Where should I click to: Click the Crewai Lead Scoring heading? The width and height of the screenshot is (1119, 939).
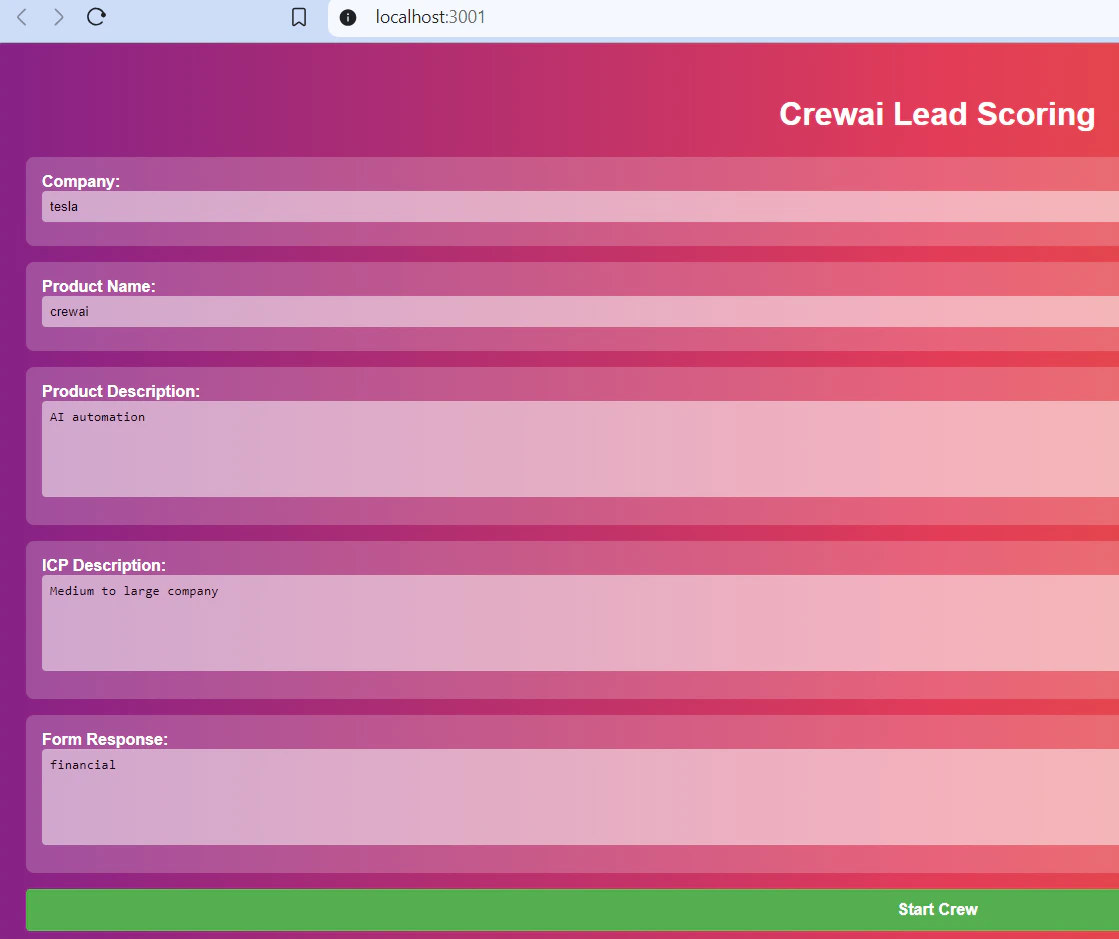(x=937, y=113)
